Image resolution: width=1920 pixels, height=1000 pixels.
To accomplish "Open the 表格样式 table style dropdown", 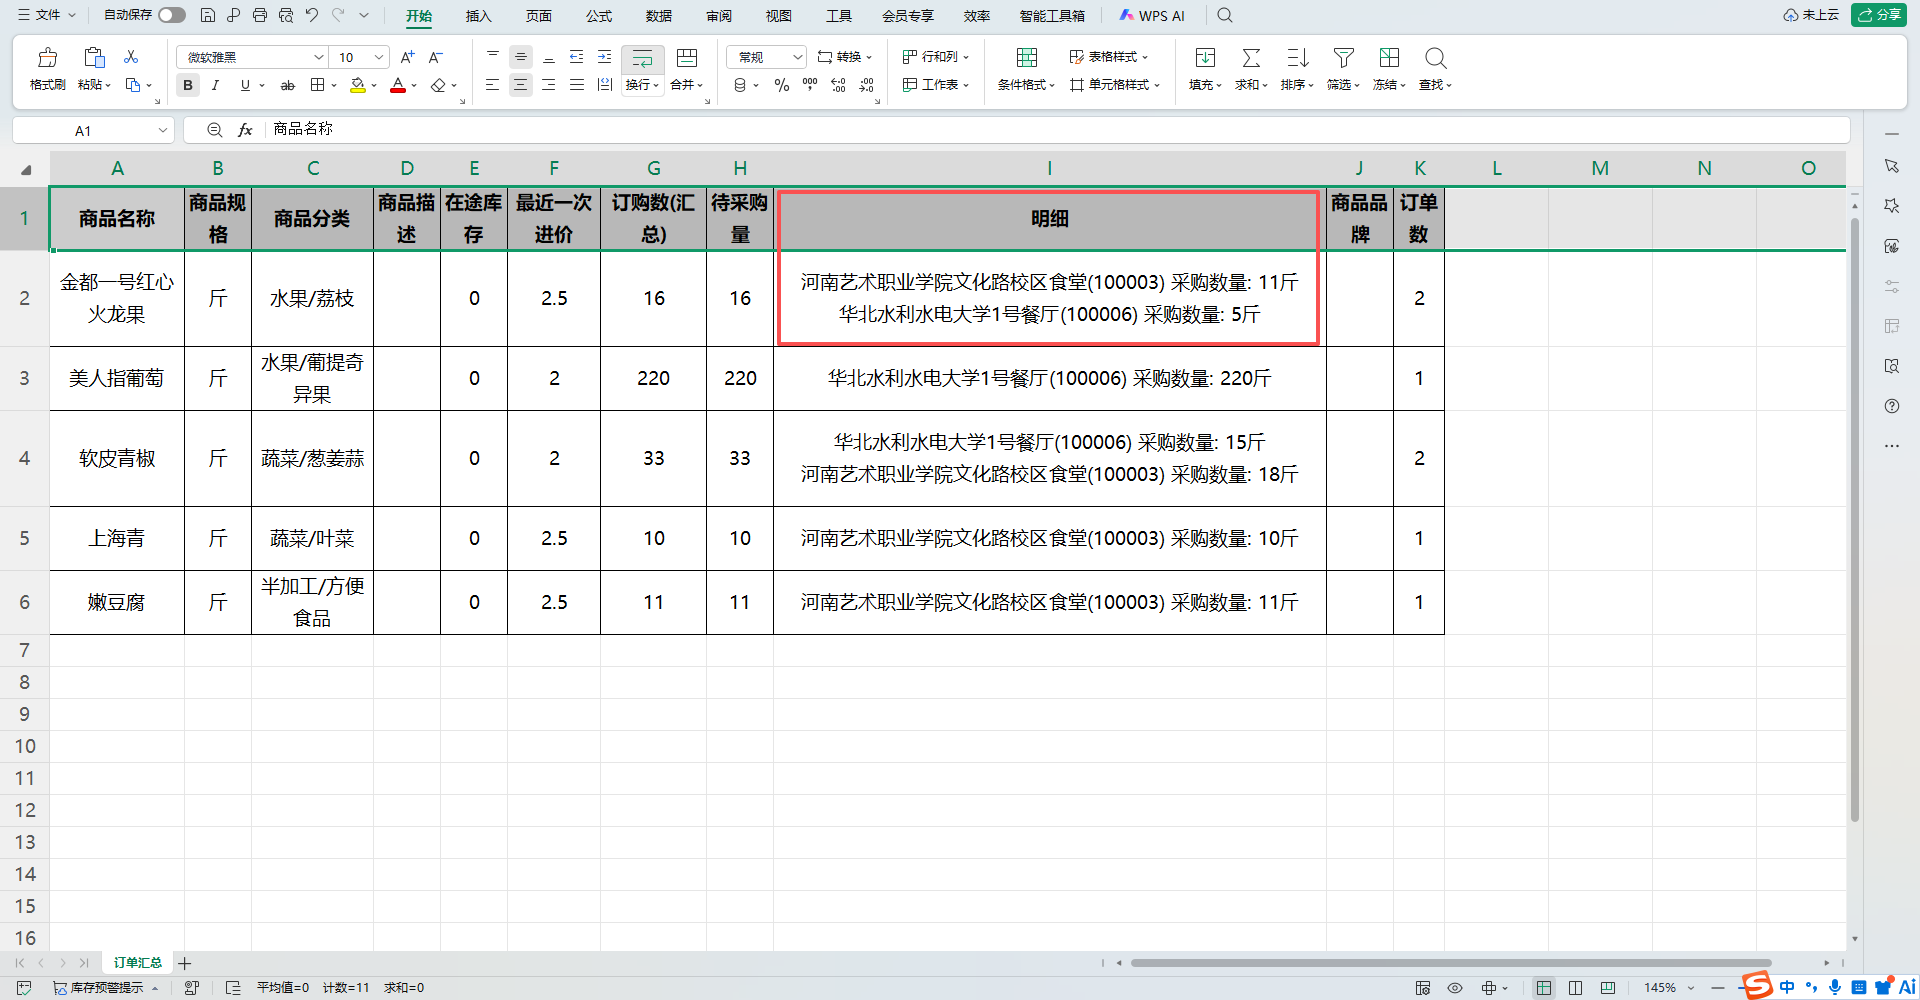I will [1109, 57].
